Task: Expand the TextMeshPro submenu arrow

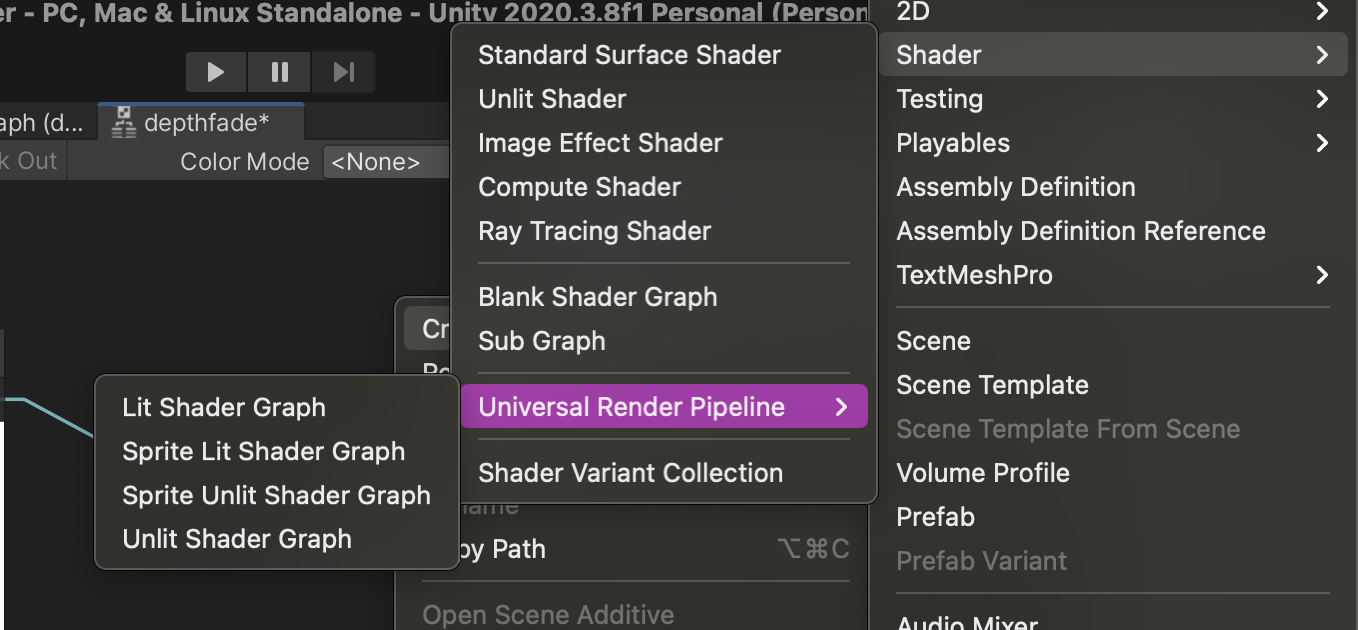Action: coord(1322,275)
